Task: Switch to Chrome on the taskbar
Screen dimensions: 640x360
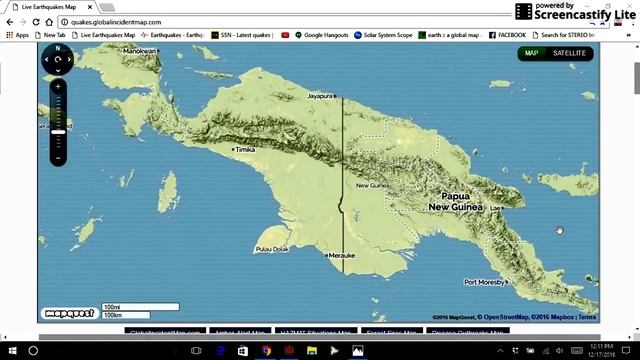Action: coord(266,351)
